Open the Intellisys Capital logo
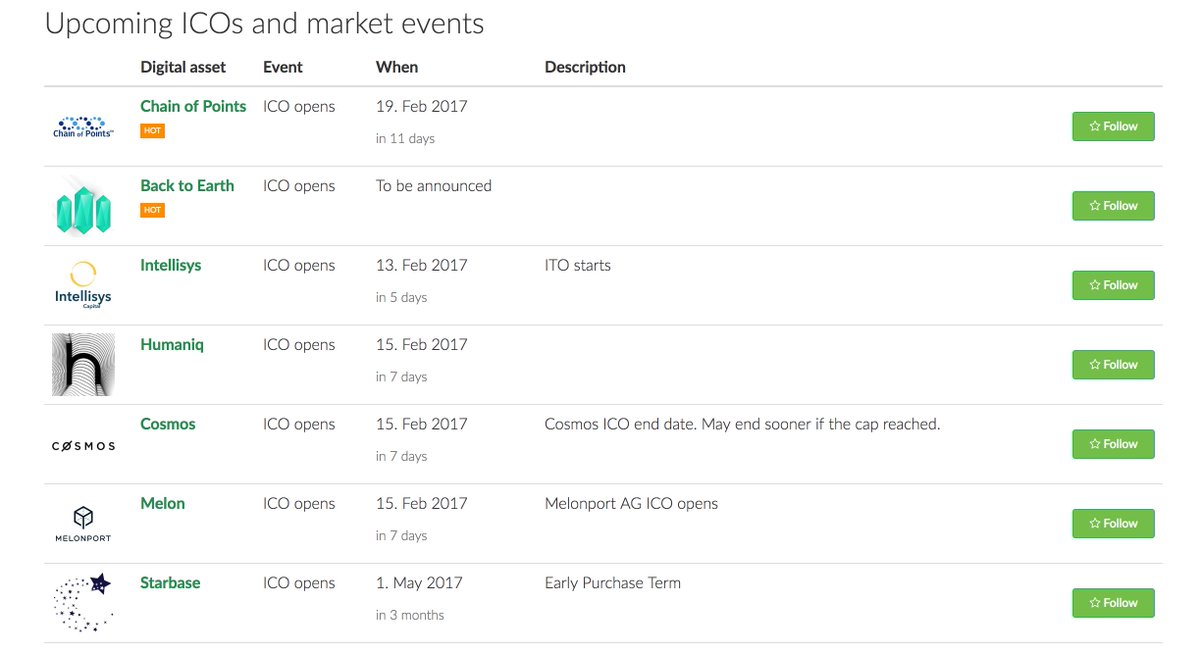 pyautogui.click(x=84, y=285)
